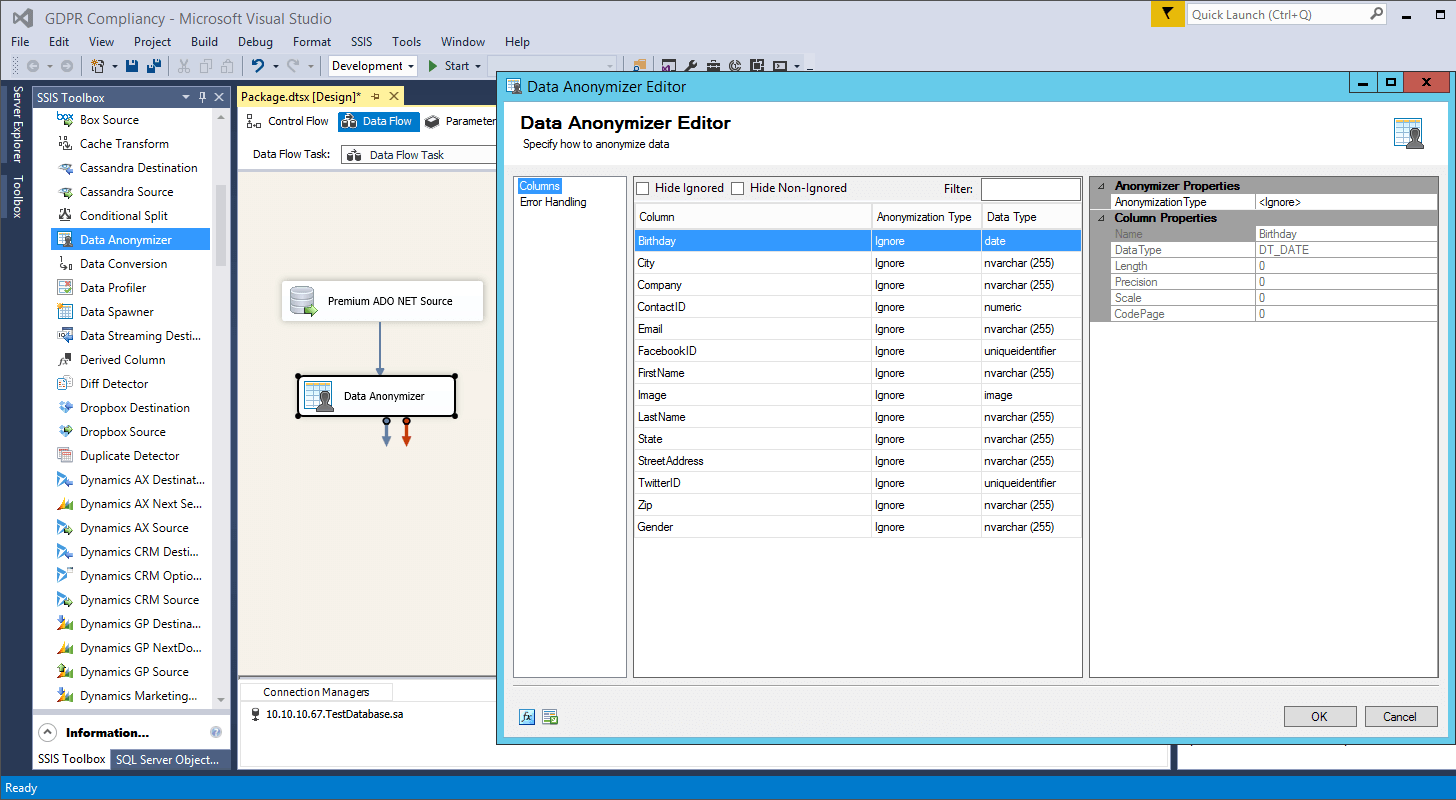The image size is (1456, 800).
Task: Click the documentation icon next to fx
Action: tap(550, 717)
